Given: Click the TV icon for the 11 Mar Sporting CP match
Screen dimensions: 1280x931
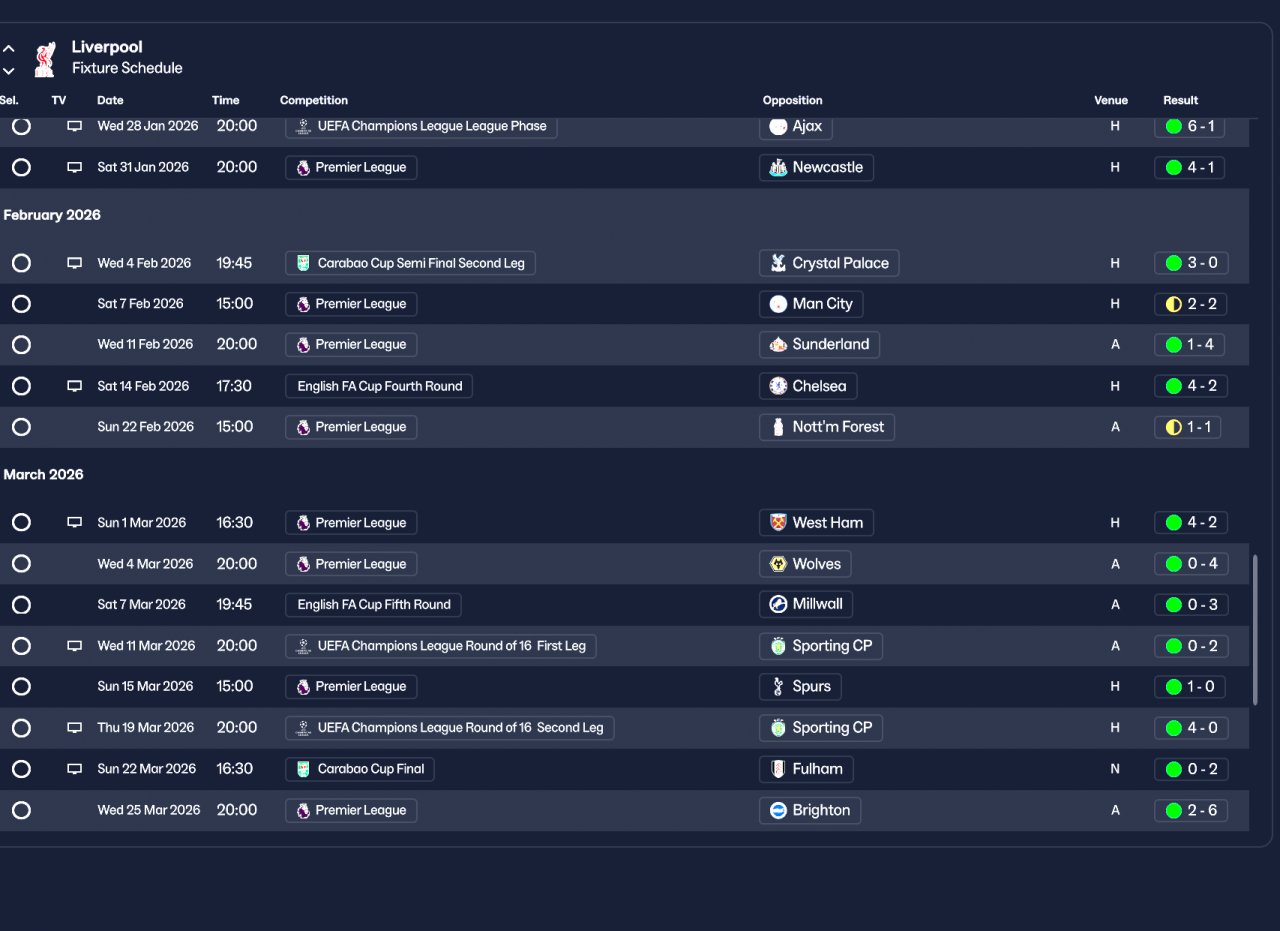Looking at the screenshot, I should (x=74, y=646).
